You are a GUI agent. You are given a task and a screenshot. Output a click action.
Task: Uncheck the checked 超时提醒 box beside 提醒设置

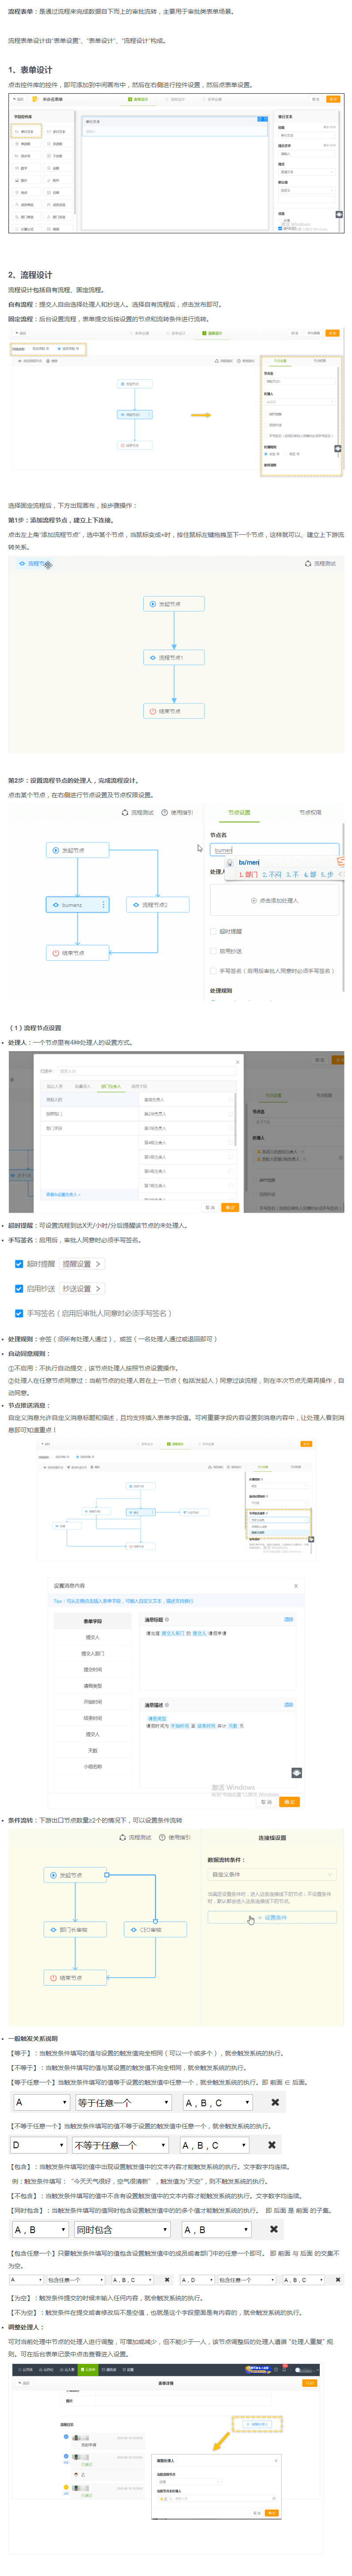click(x=19, y=1263)
